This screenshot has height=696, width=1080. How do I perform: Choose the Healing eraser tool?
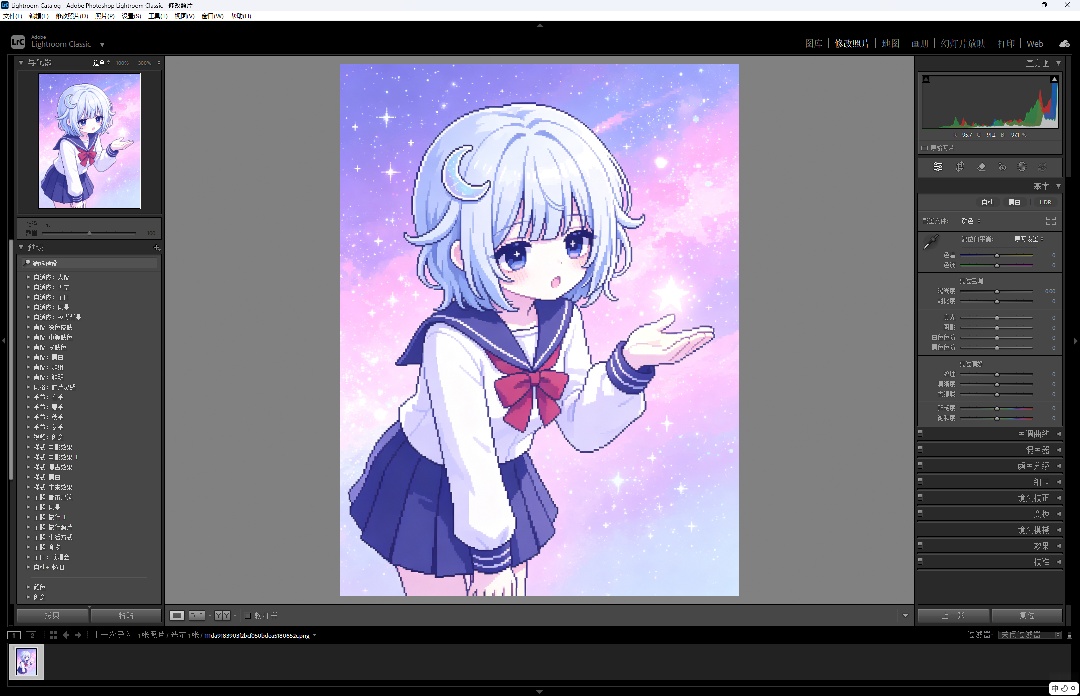982,167
